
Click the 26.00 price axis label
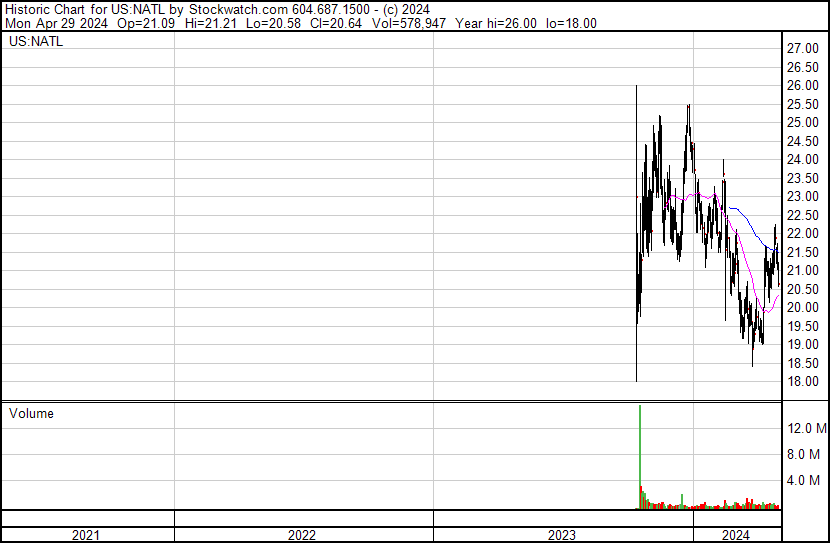(802, 86)
